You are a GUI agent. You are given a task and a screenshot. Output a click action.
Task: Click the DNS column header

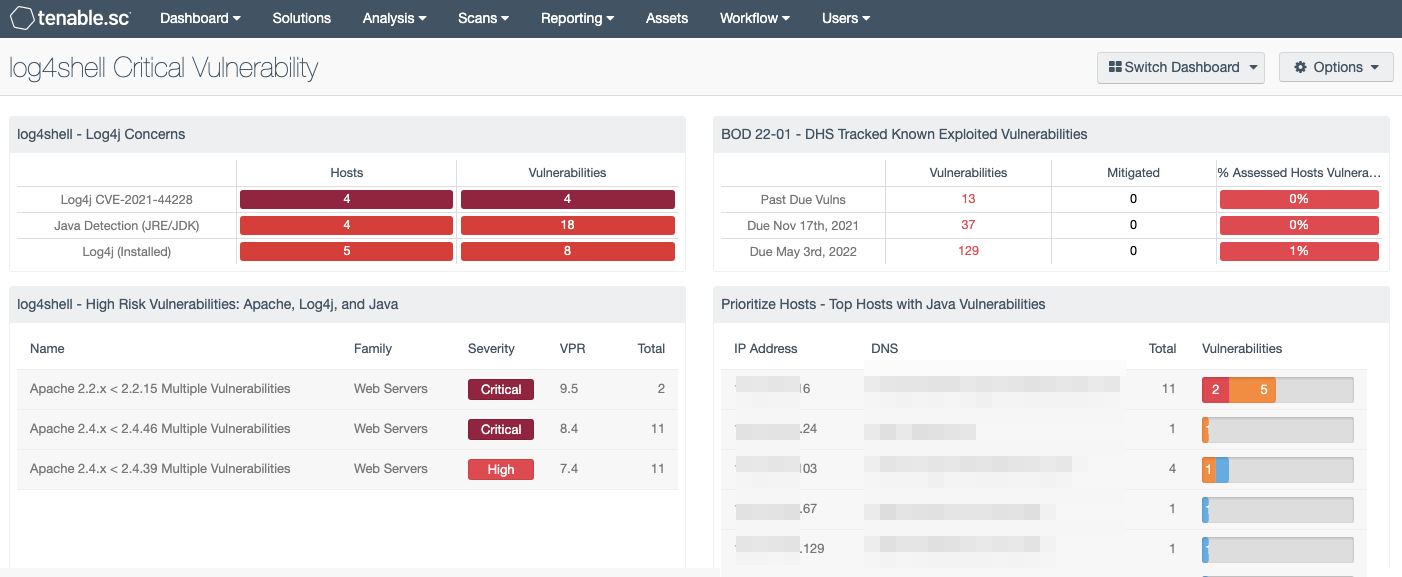pyautogui.click(x=886, y=349)
